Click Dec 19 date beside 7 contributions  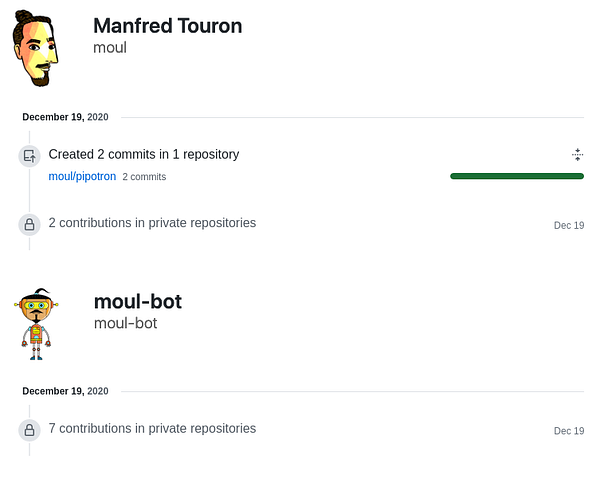[568, 430]
